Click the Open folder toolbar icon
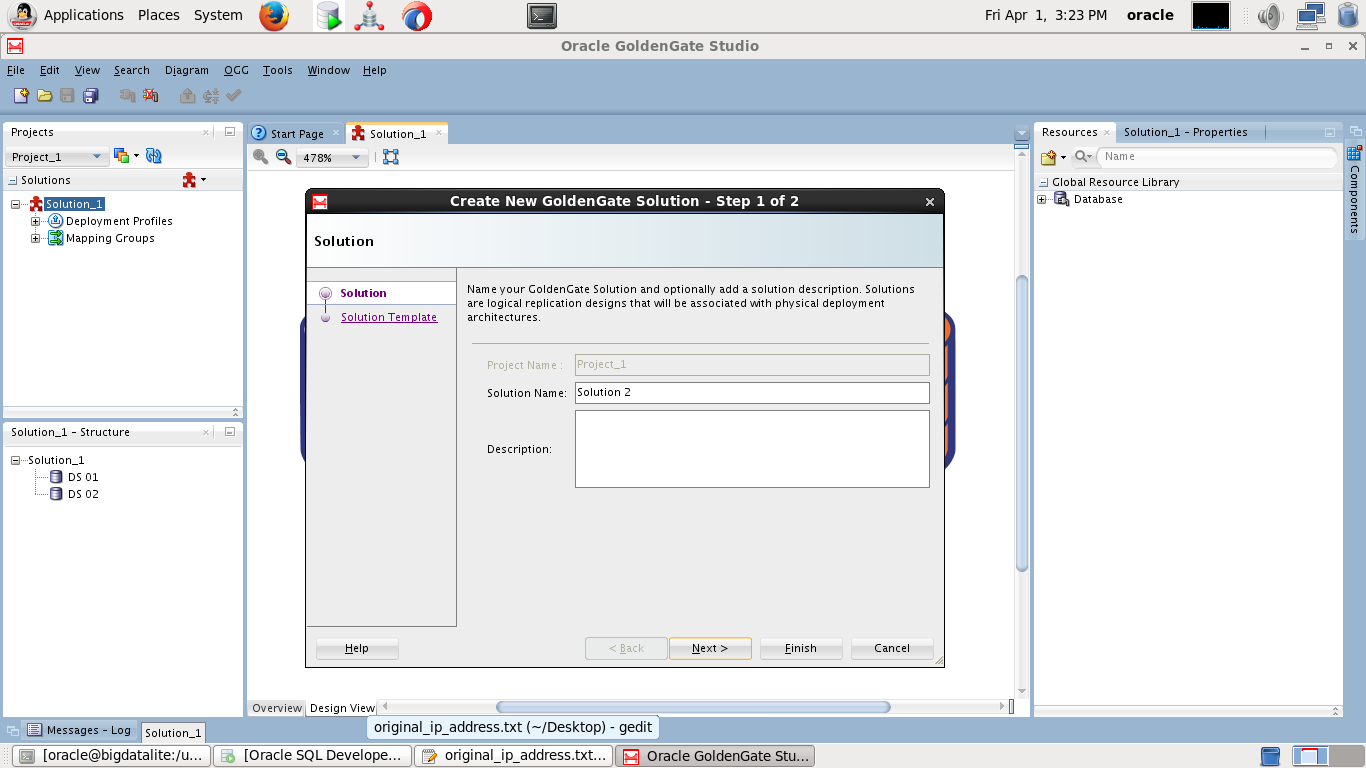 [44, 96]
